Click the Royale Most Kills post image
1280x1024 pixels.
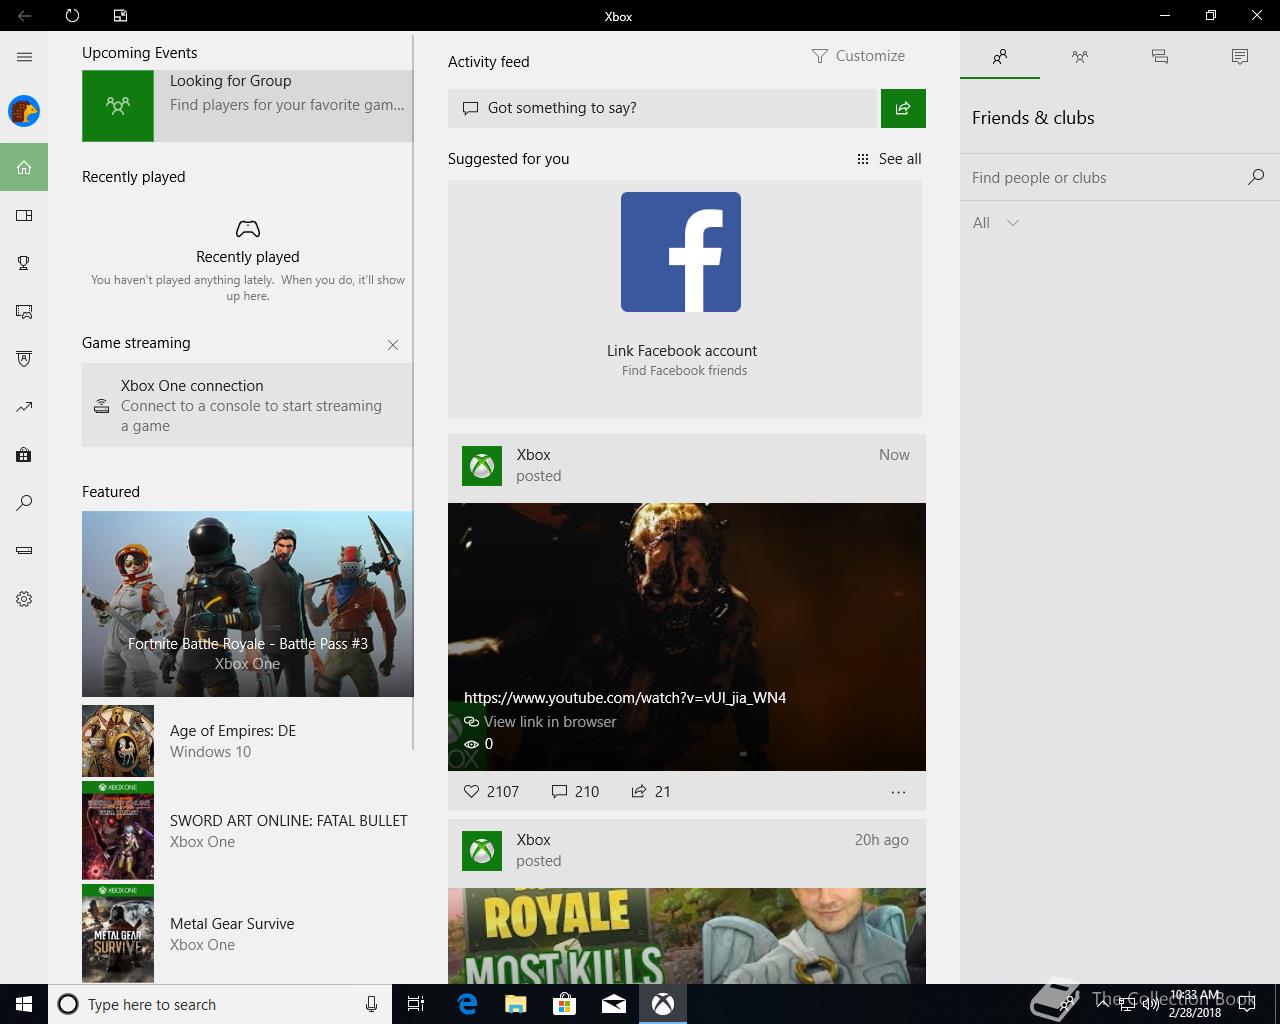pyautogui.click(x=687, y=936)
